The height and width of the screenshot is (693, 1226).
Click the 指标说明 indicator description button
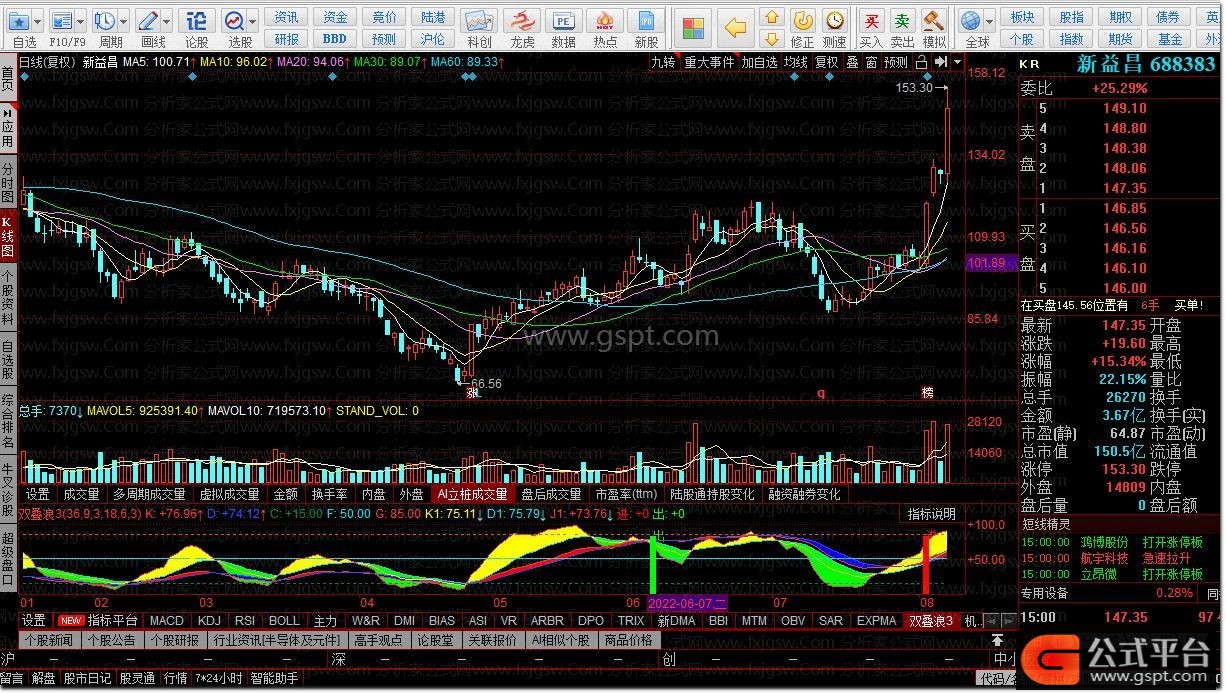(932, 514)
